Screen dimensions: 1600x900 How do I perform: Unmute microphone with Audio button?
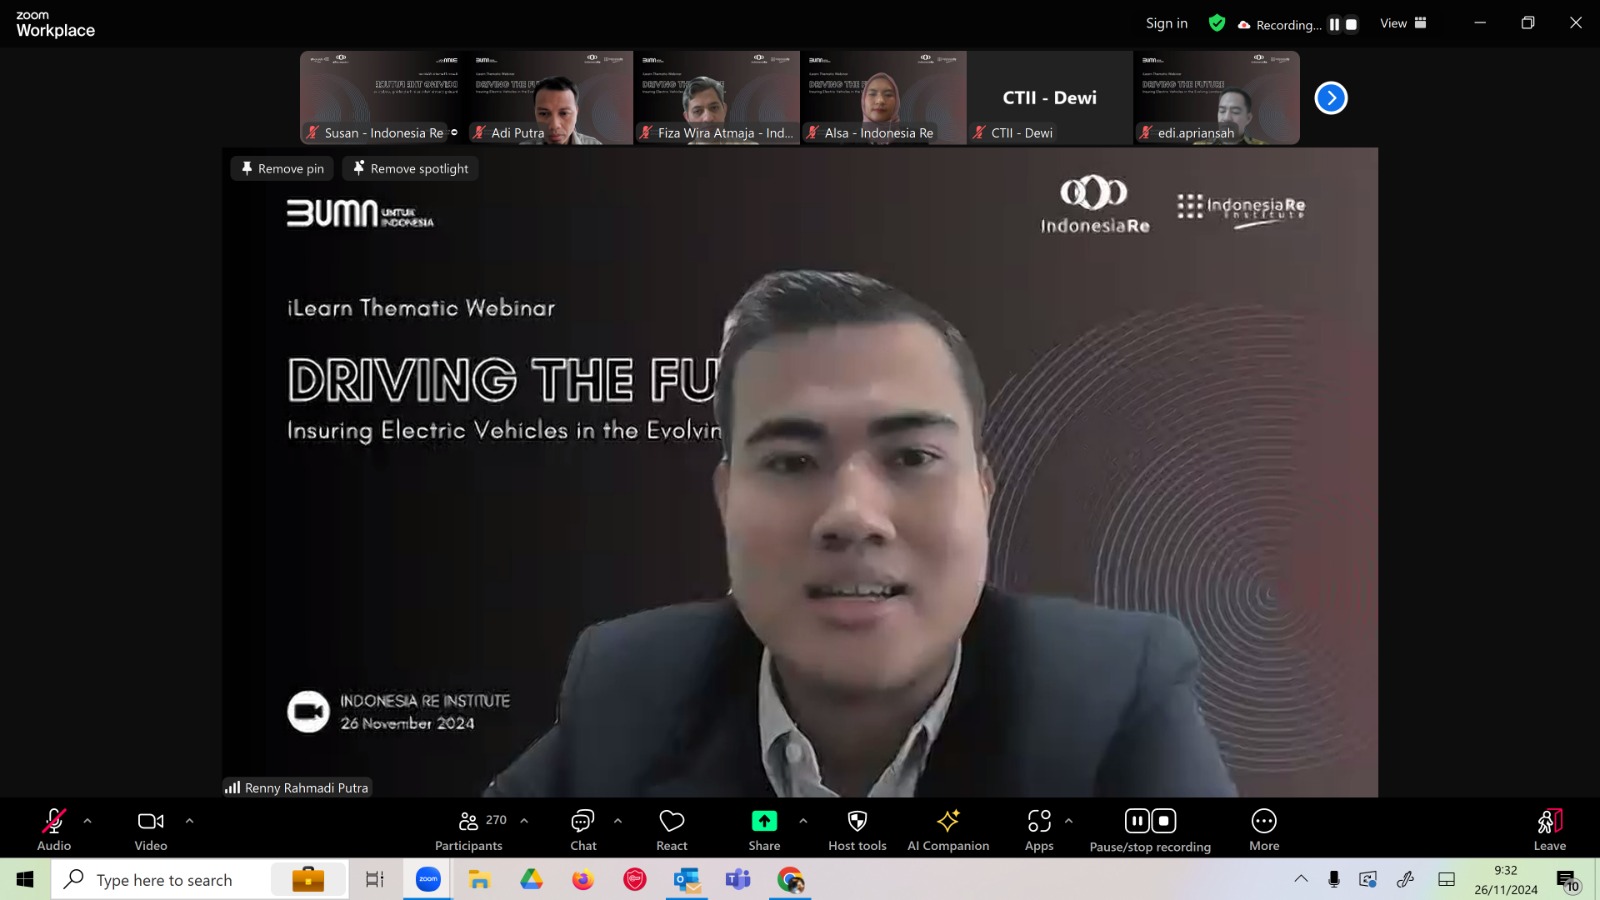[x=54, y=830]
